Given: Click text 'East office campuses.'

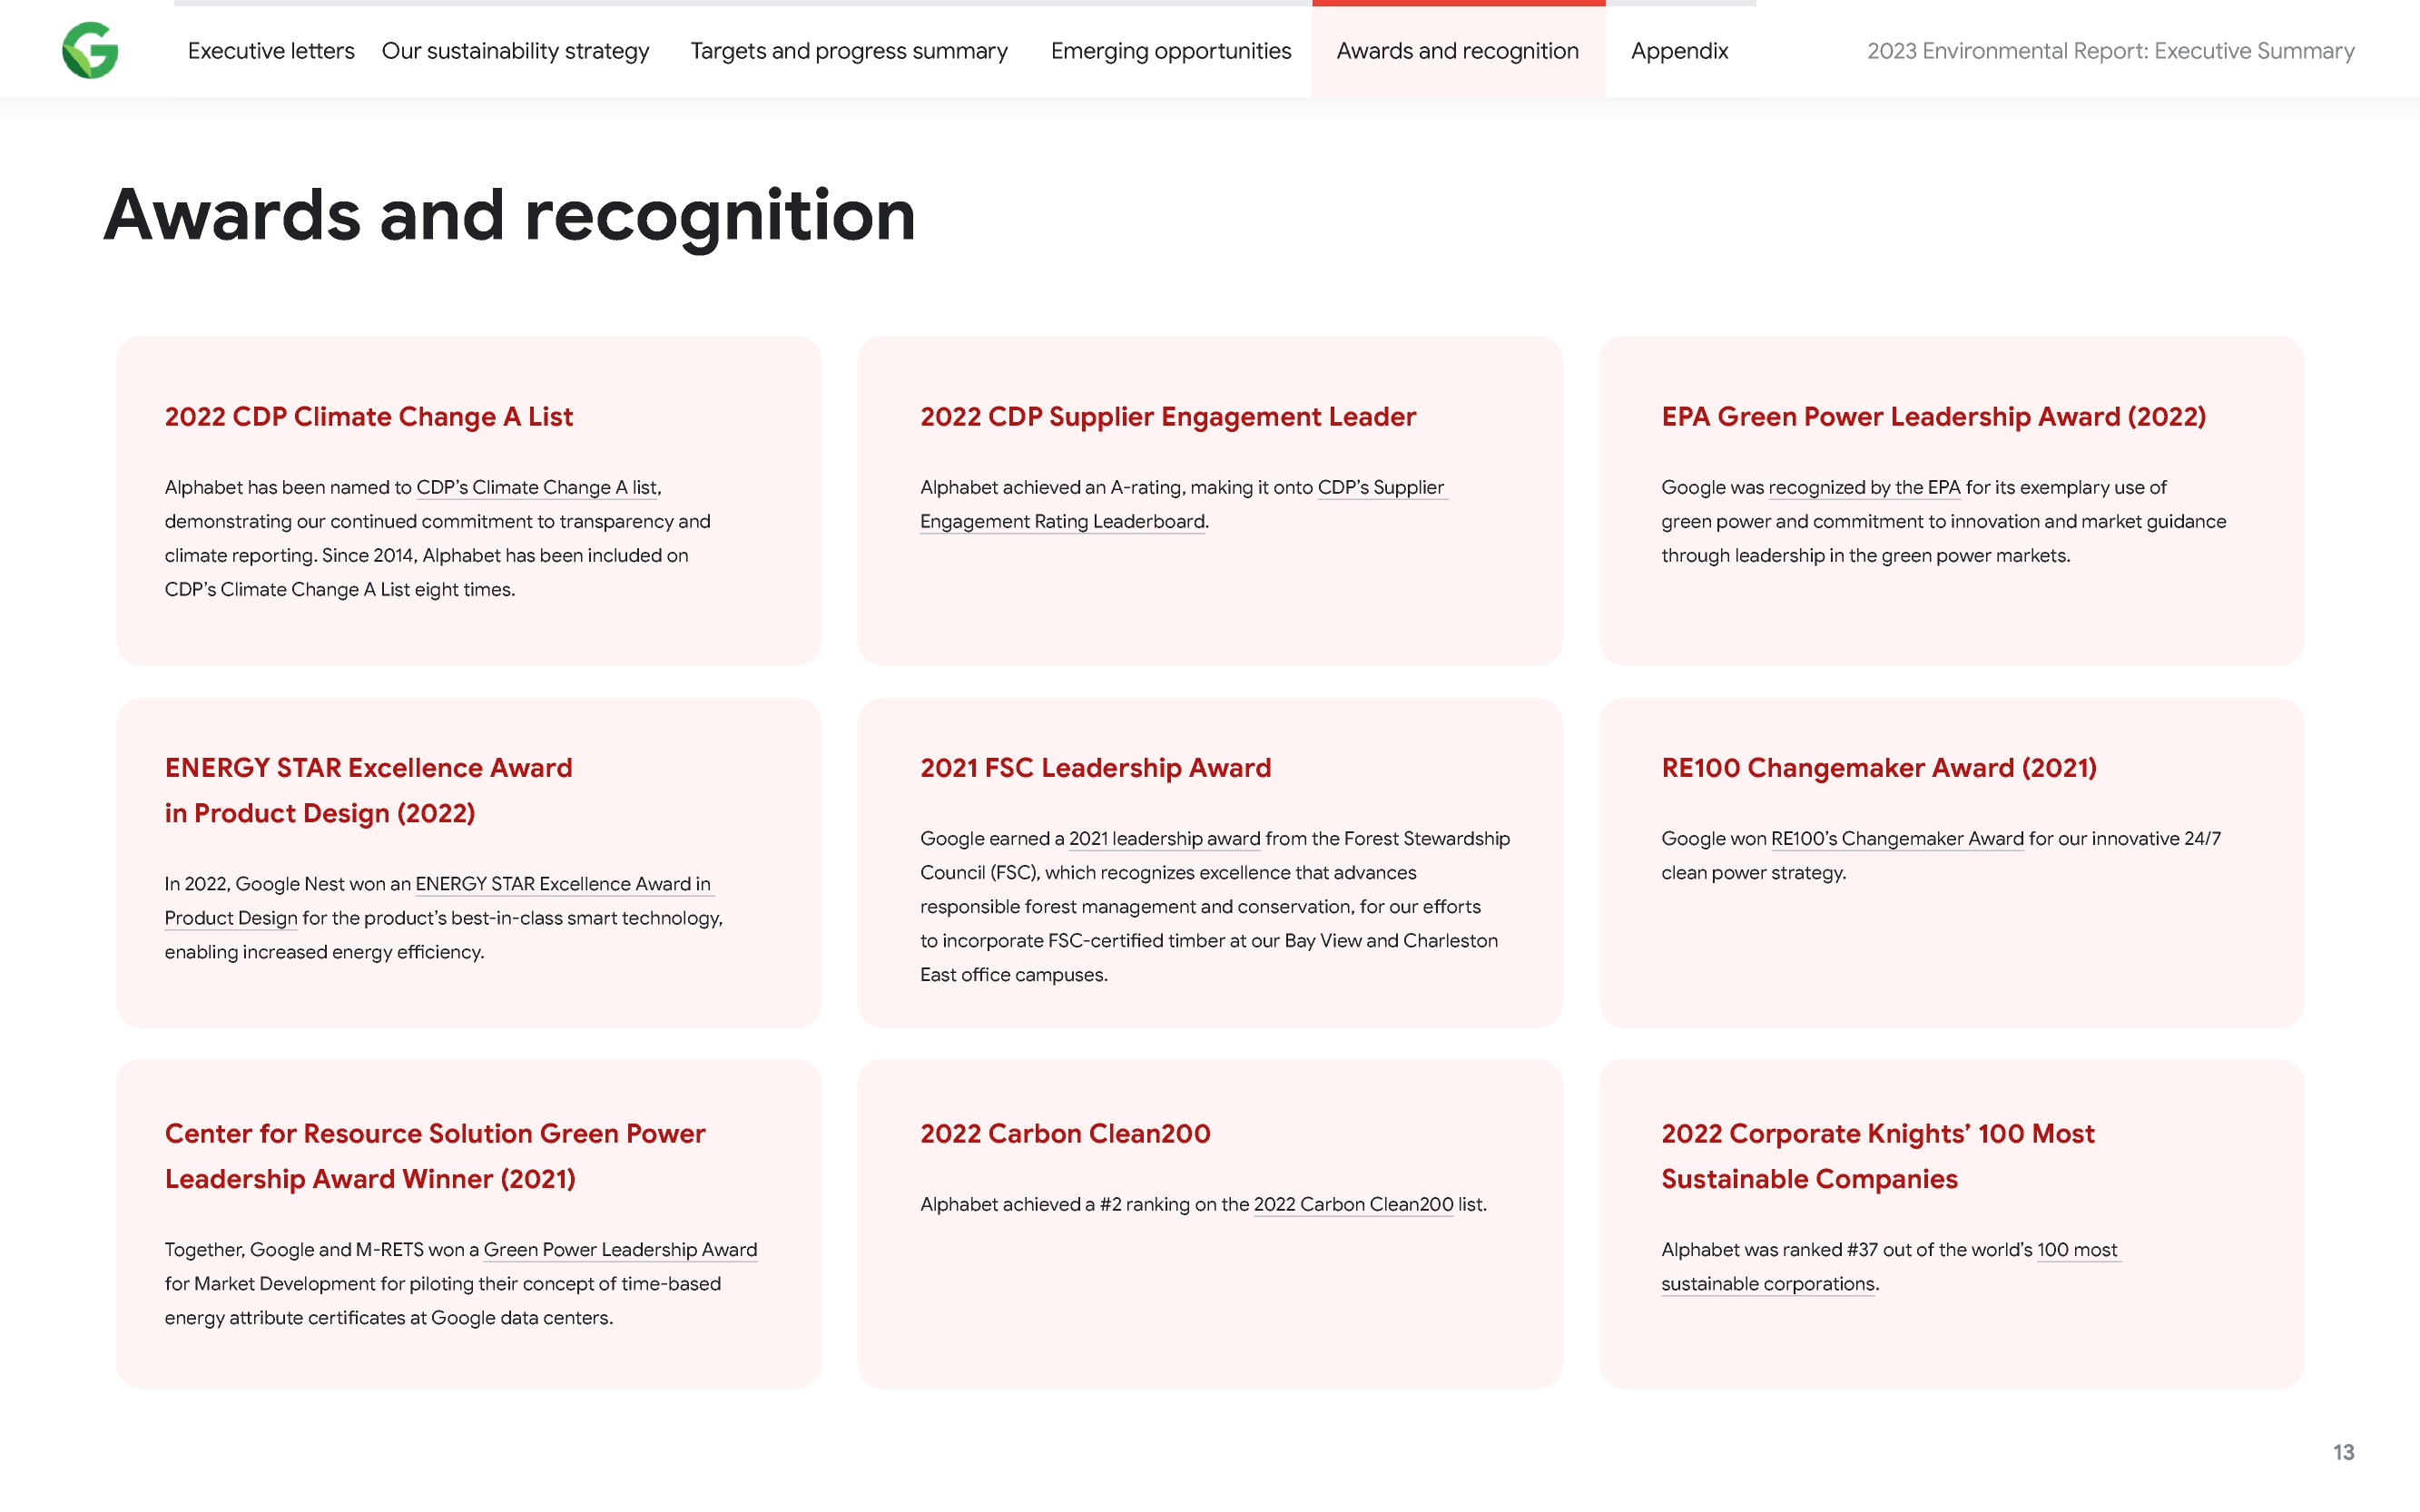Looking at the screenshot, I should [1013, 975].
